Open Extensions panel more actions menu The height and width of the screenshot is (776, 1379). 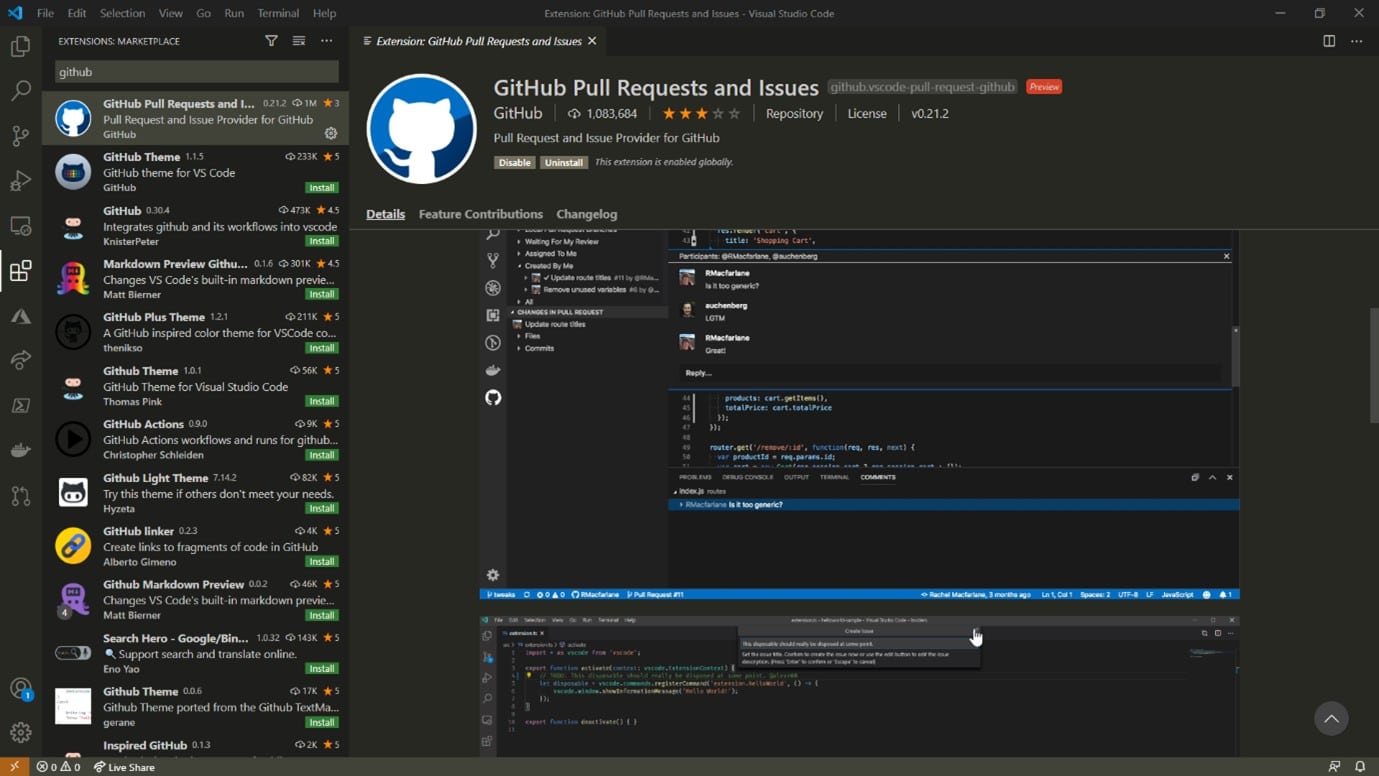pyautogui.click(x=326, y=41)
